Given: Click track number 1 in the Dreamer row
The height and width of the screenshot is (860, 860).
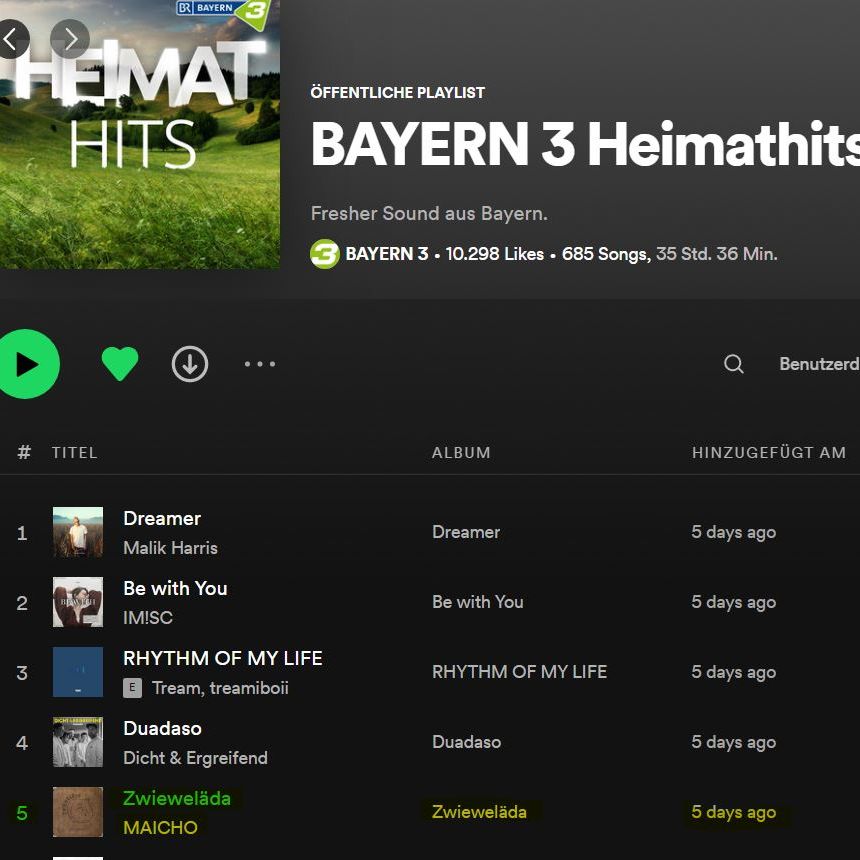Looking at the screenshot, I should click(22, 533).
